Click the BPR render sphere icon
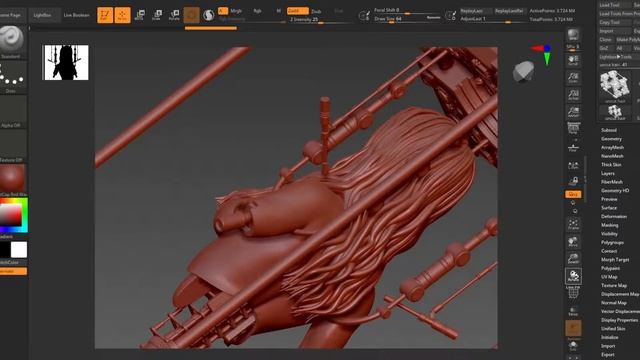 coord(573,35)
